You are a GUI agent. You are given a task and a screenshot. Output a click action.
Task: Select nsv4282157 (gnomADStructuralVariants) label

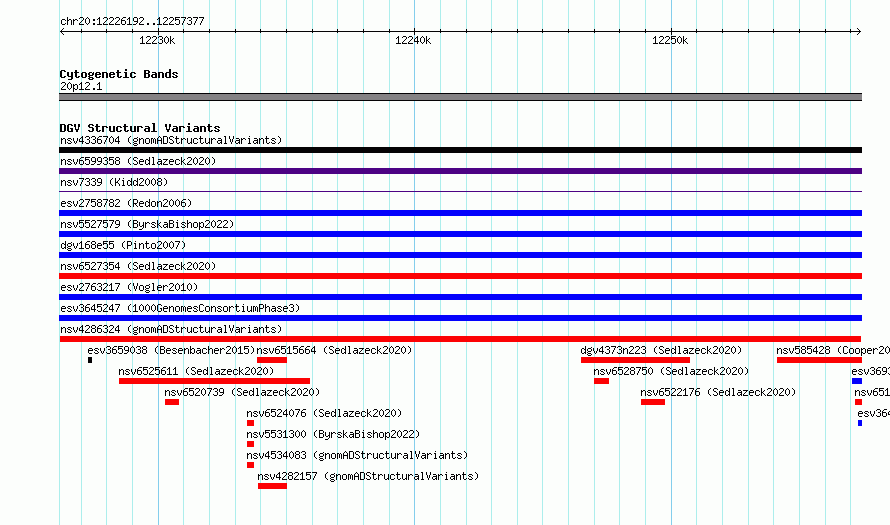pyautogui.click(x=368, y=476)
